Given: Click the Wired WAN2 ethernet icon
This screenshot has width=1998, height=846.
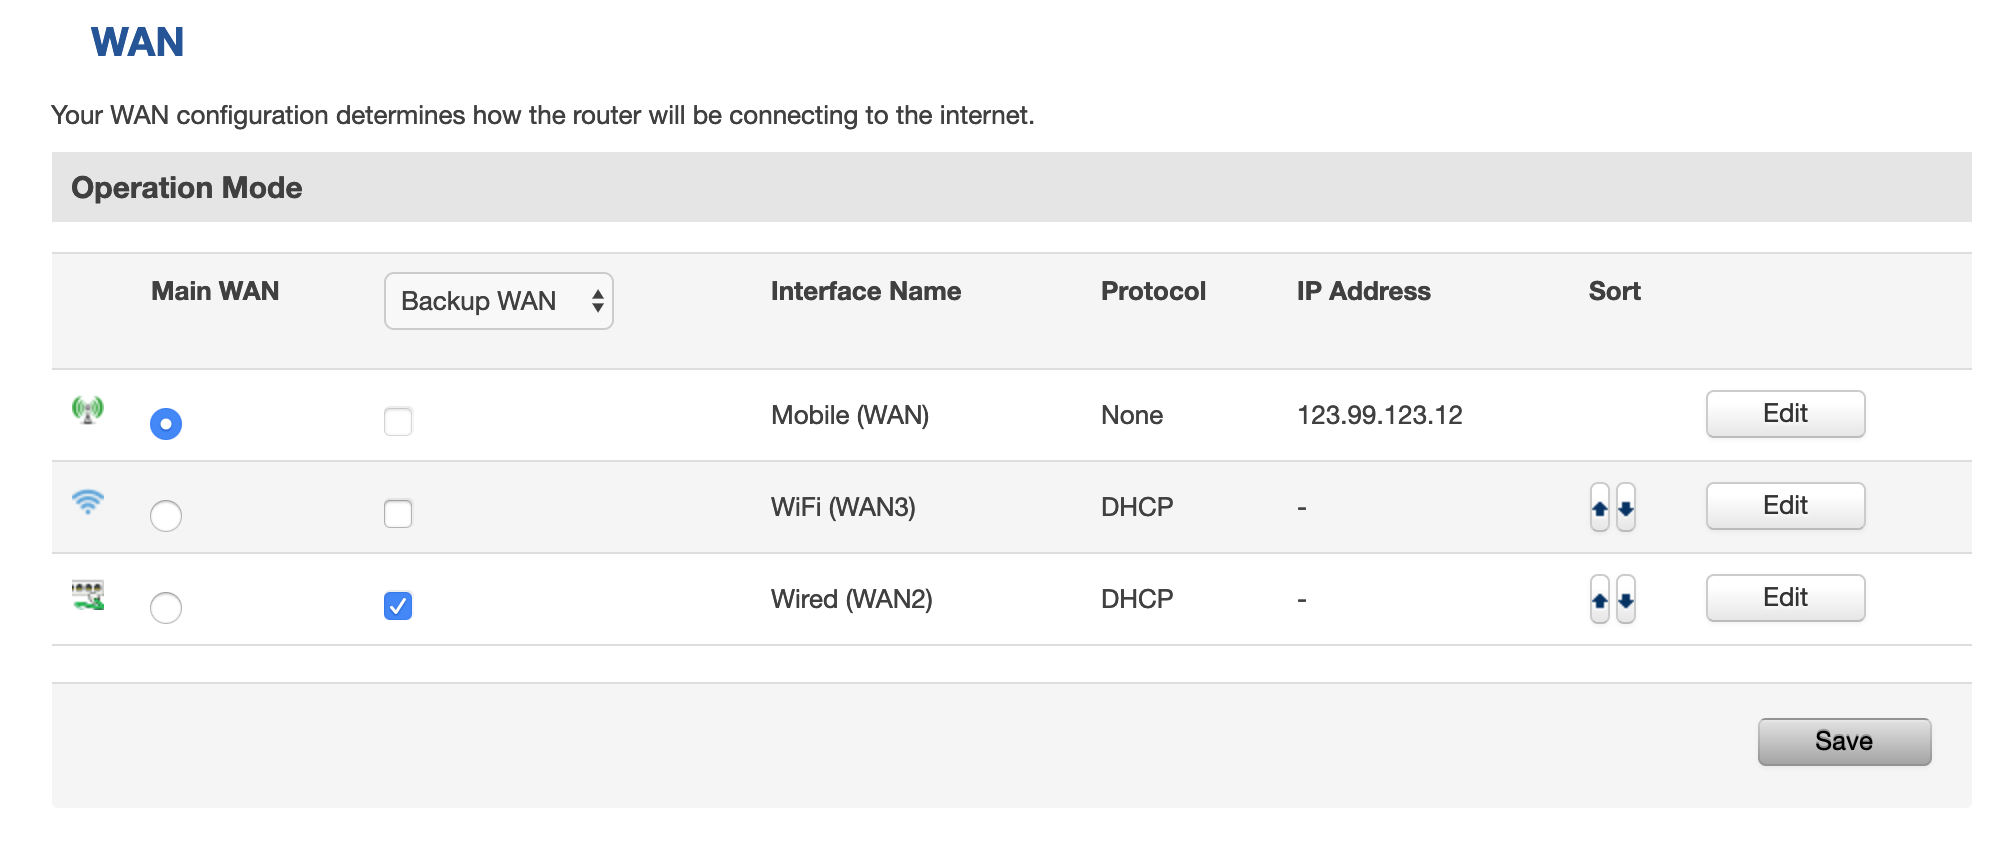Looking at the screenshot, I should (88, 595).
